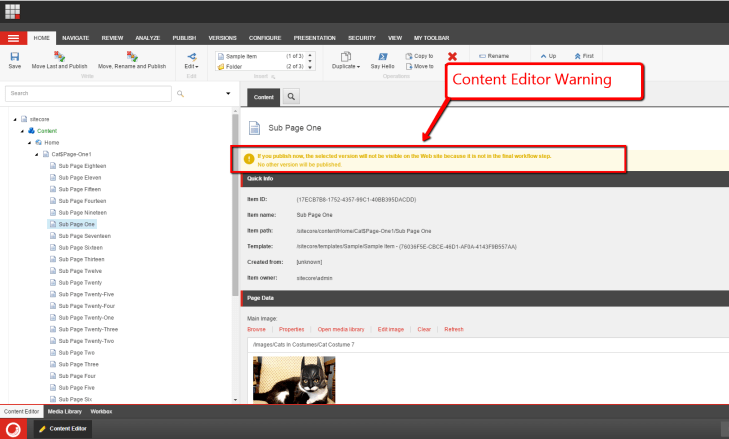Click the Sitecore start button logo
Viewport: 729px width, 439px height.
(x=13, y=429)
